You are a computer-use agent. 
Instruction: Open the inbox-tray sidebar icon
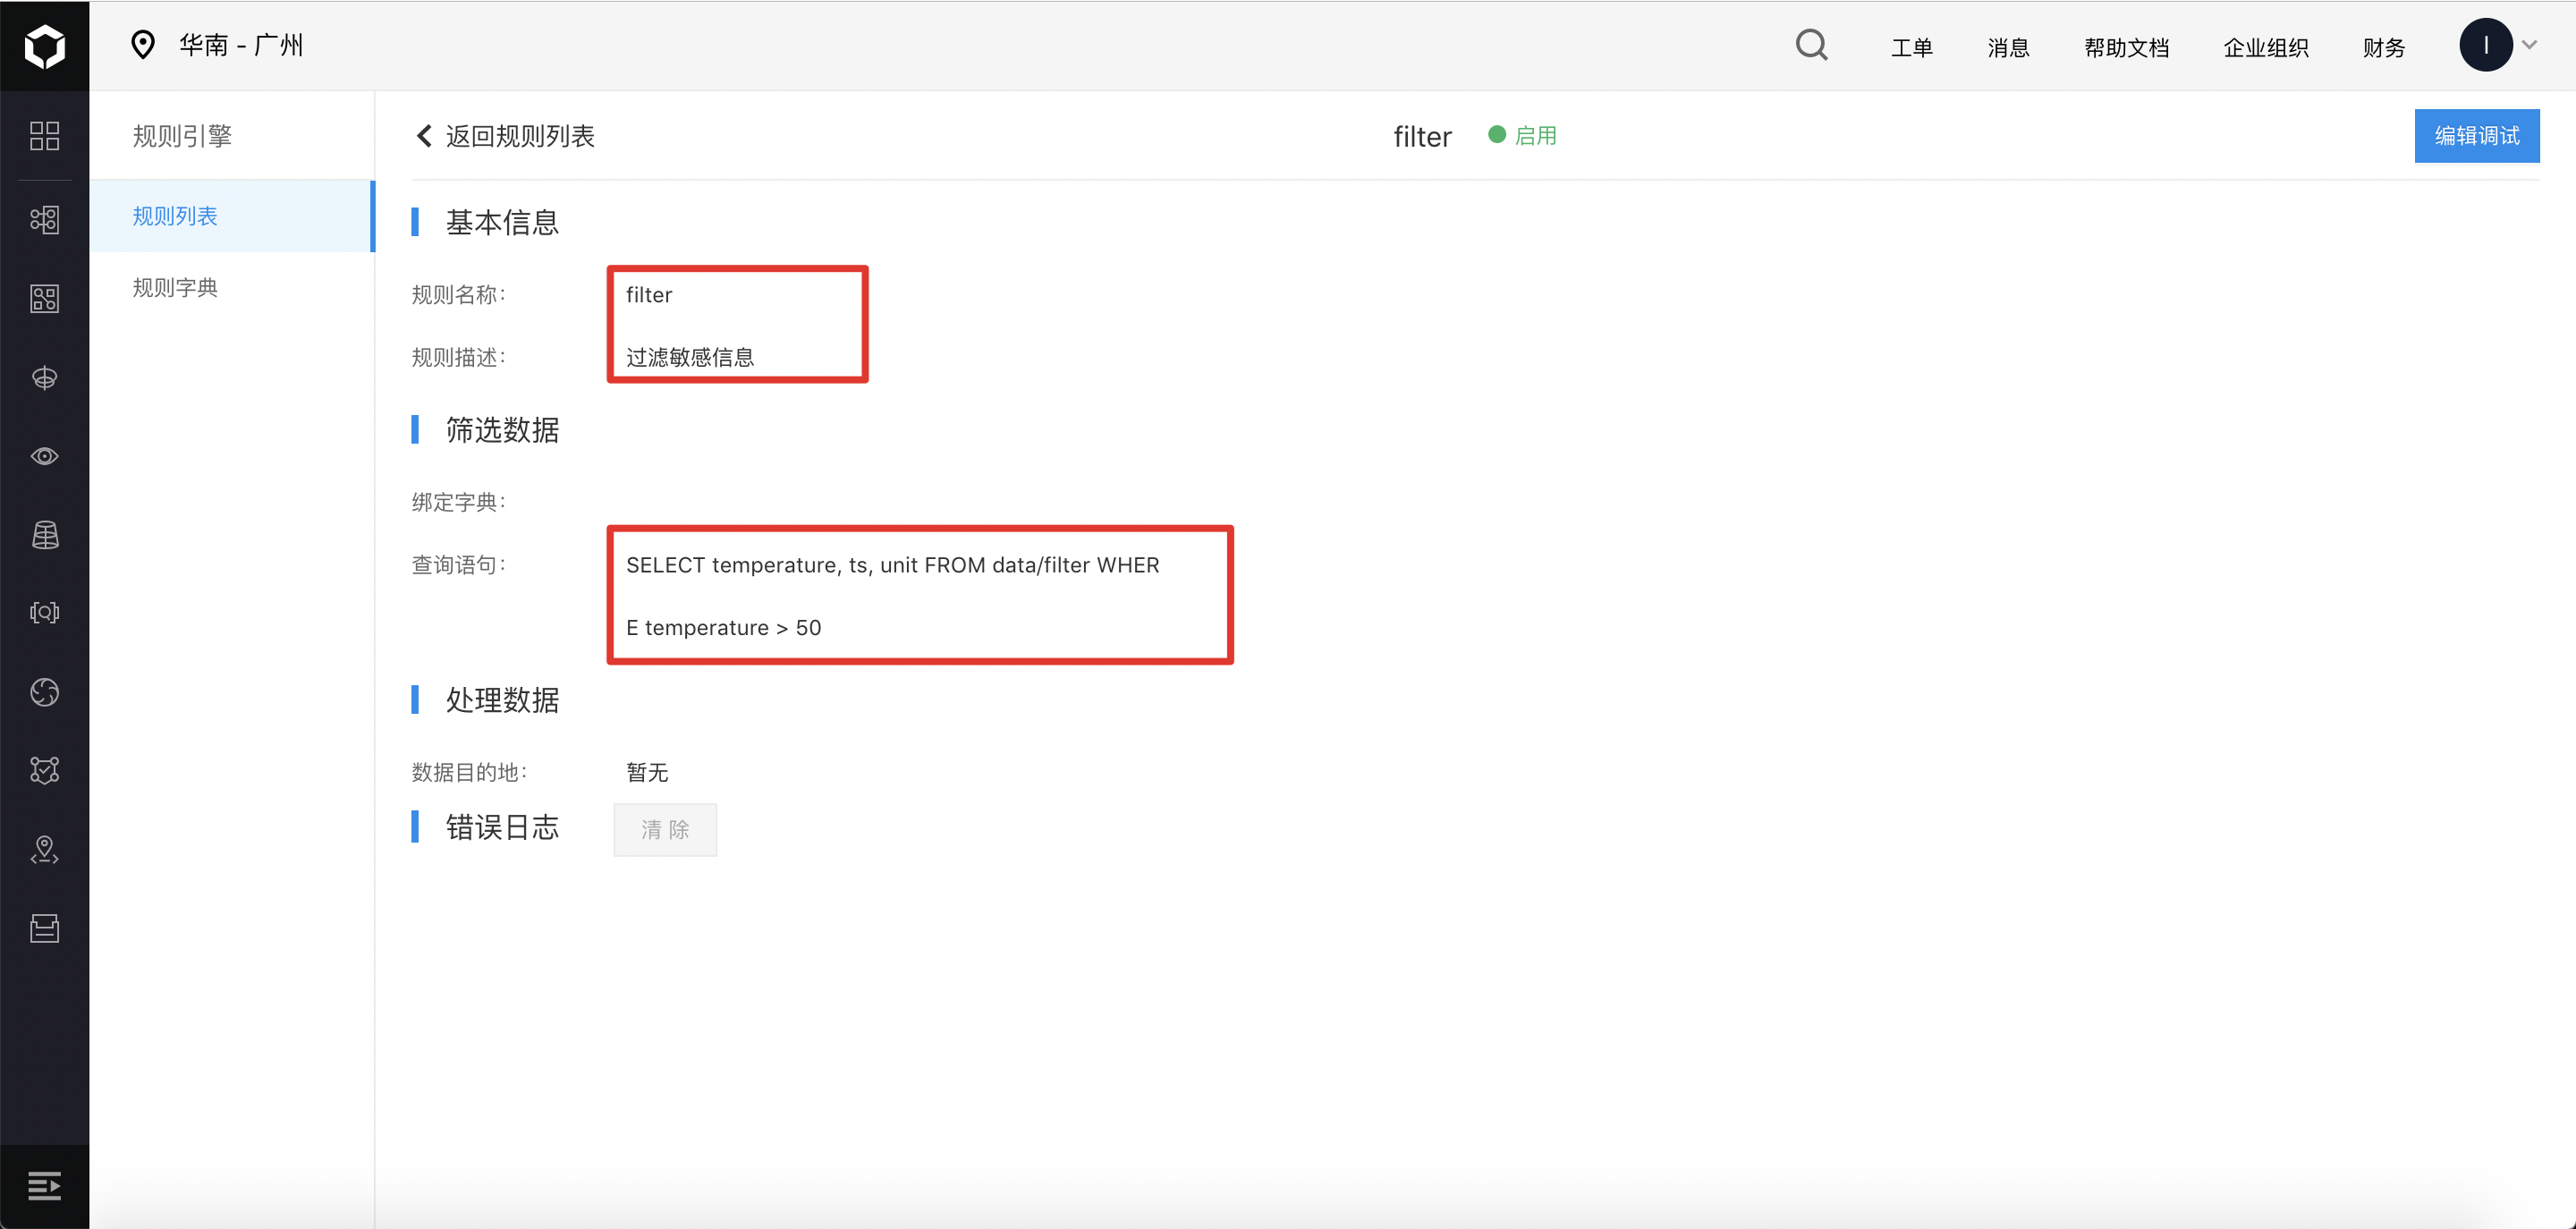coord(44,928)
